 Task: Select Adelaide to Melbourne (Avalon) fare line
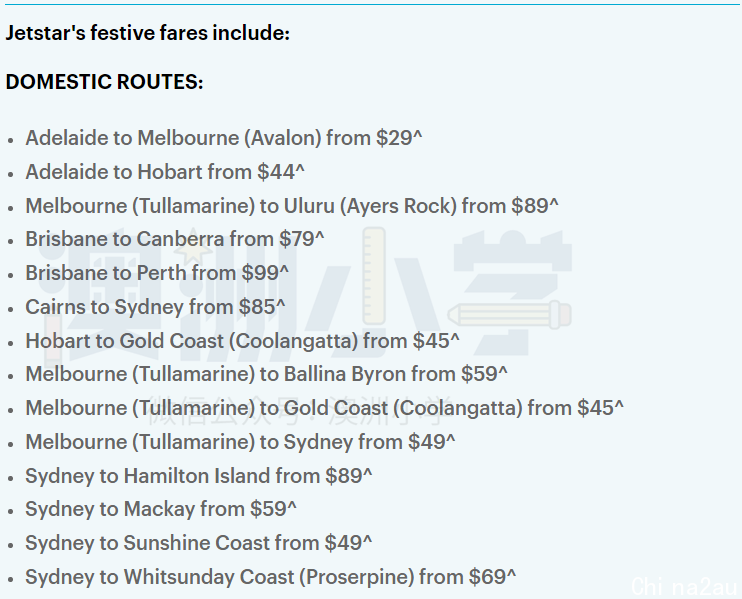(x=223, y=139)
